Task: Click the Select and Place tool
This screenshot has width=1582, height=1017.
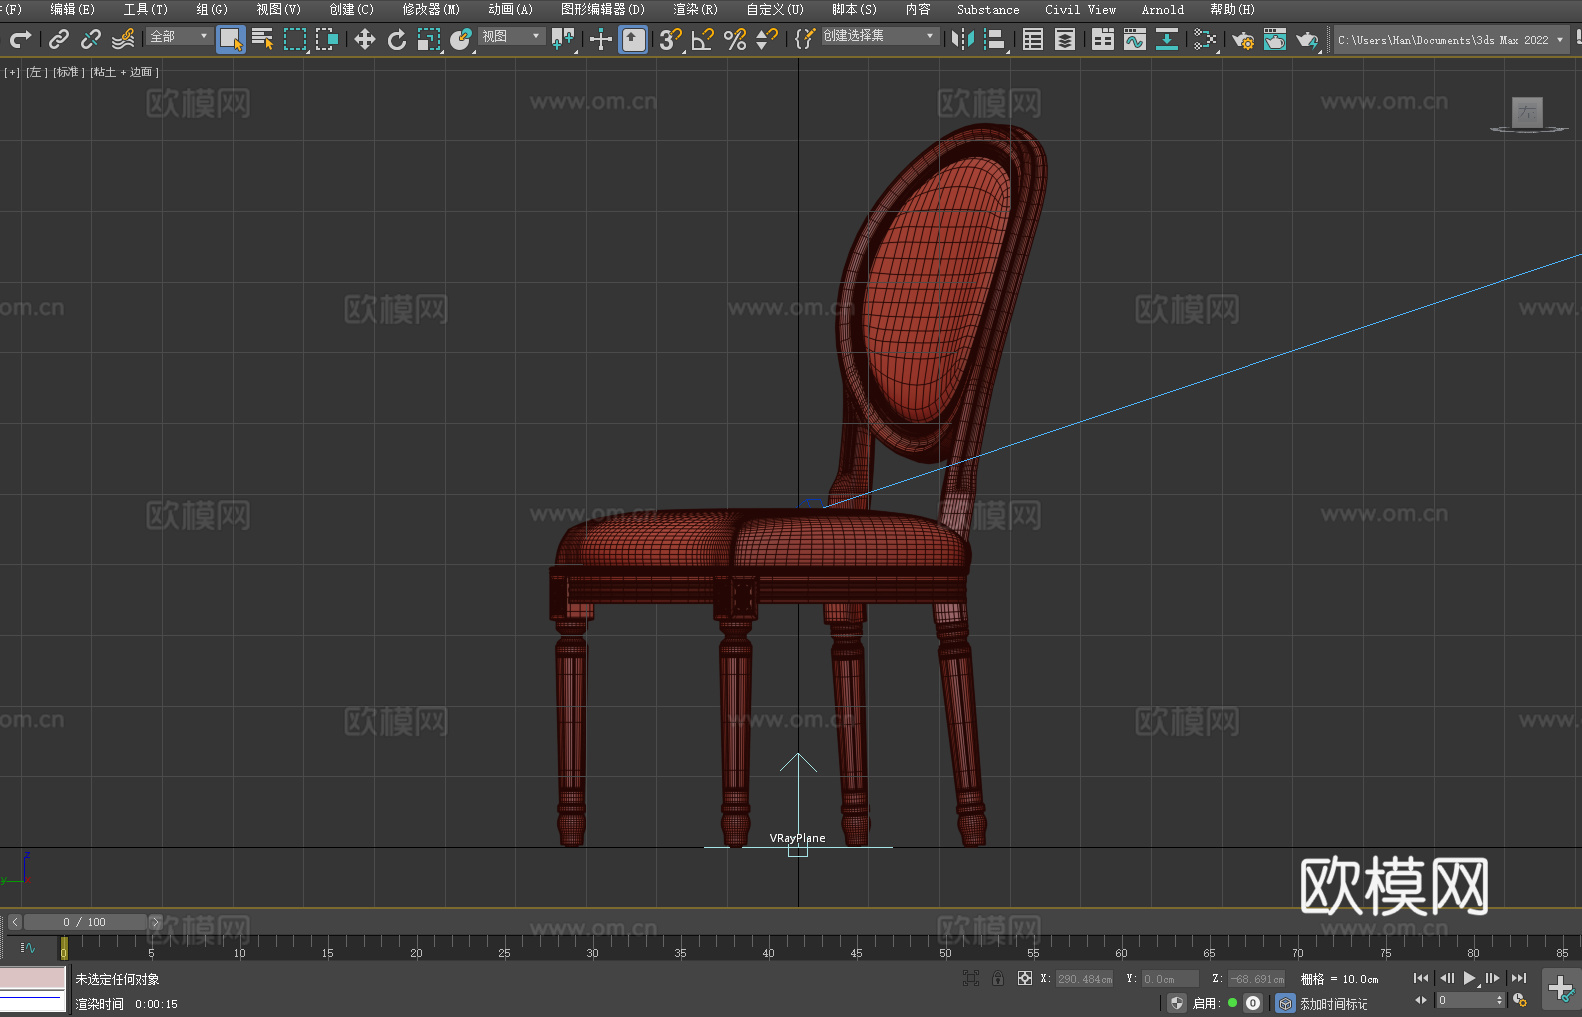Action: (461, 39)
